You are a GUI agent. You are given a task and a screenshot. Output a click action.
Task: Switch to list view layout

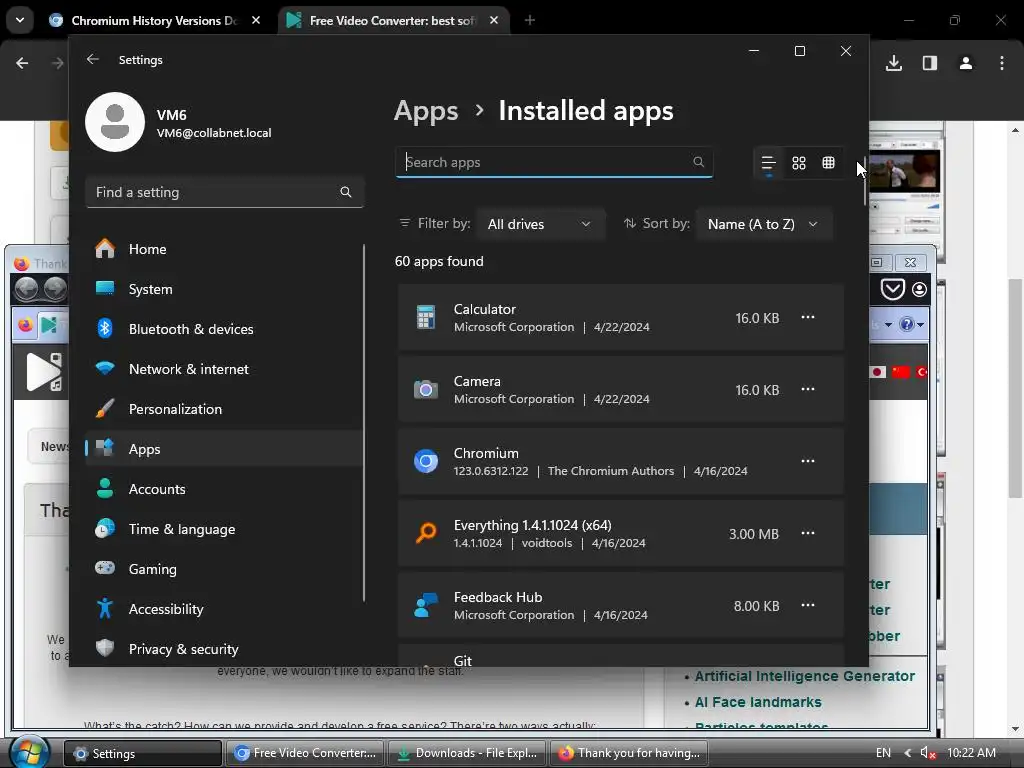tap(768, 163)
